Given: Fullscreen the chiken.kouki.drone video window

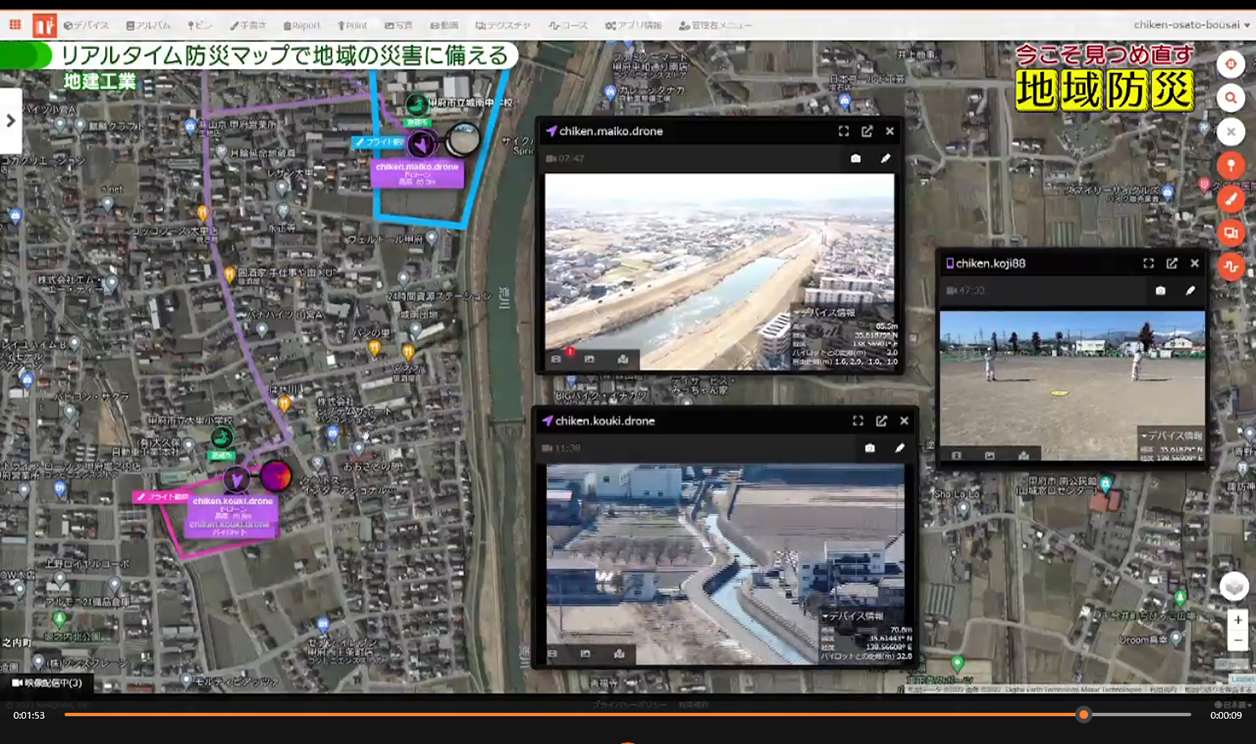Looking at the screenshot, I should click(x=858, y=421).
